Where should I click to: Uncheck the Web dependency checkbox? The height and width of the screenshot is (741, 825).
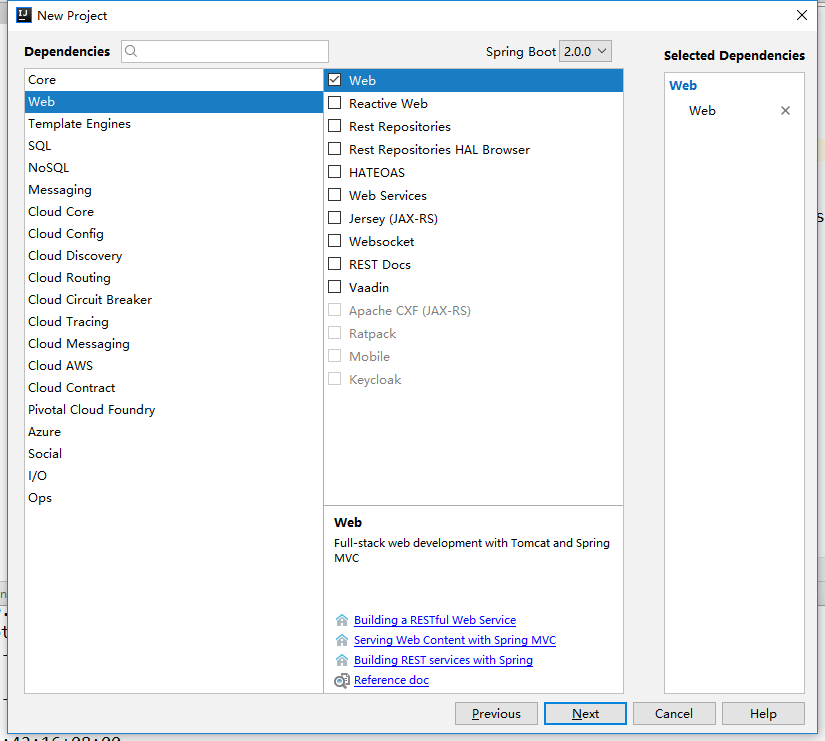point(335,80)
